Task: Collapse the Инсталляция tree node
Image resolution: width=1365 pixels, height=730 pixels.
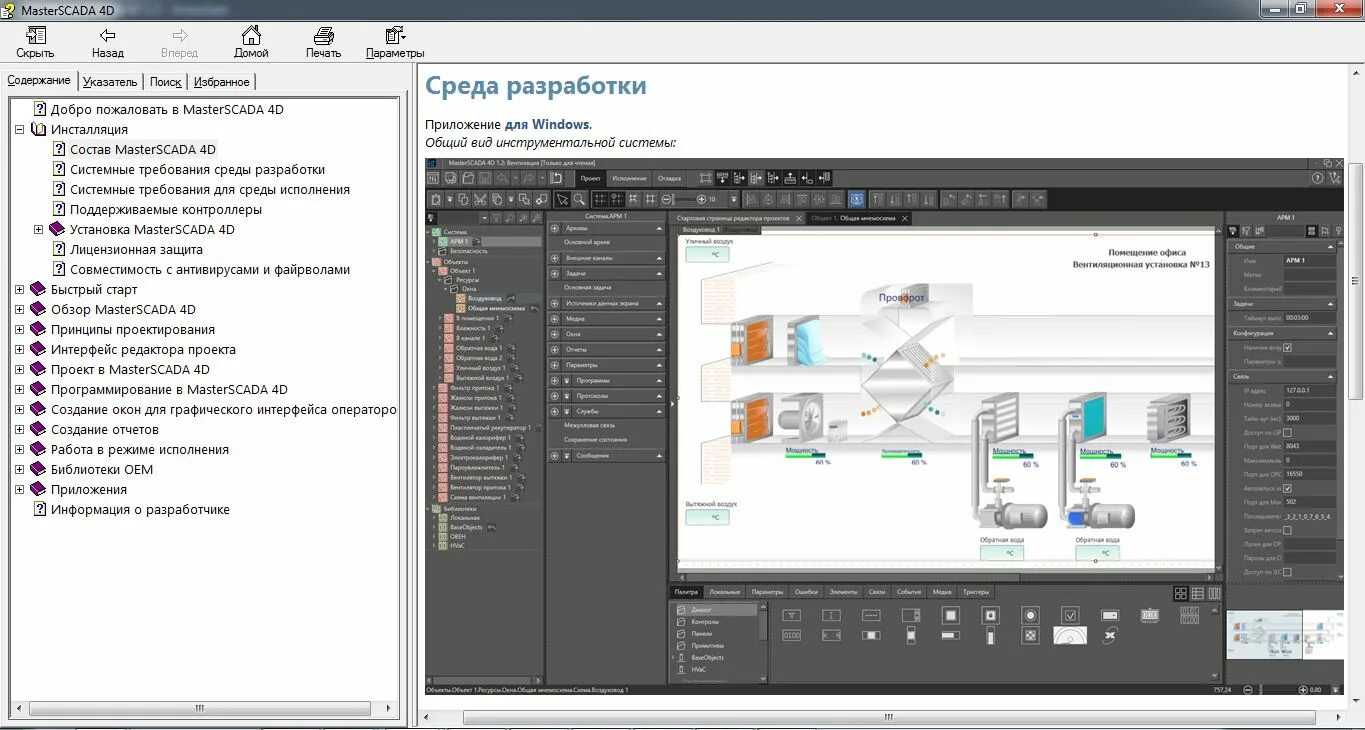Action: (20, 129)
